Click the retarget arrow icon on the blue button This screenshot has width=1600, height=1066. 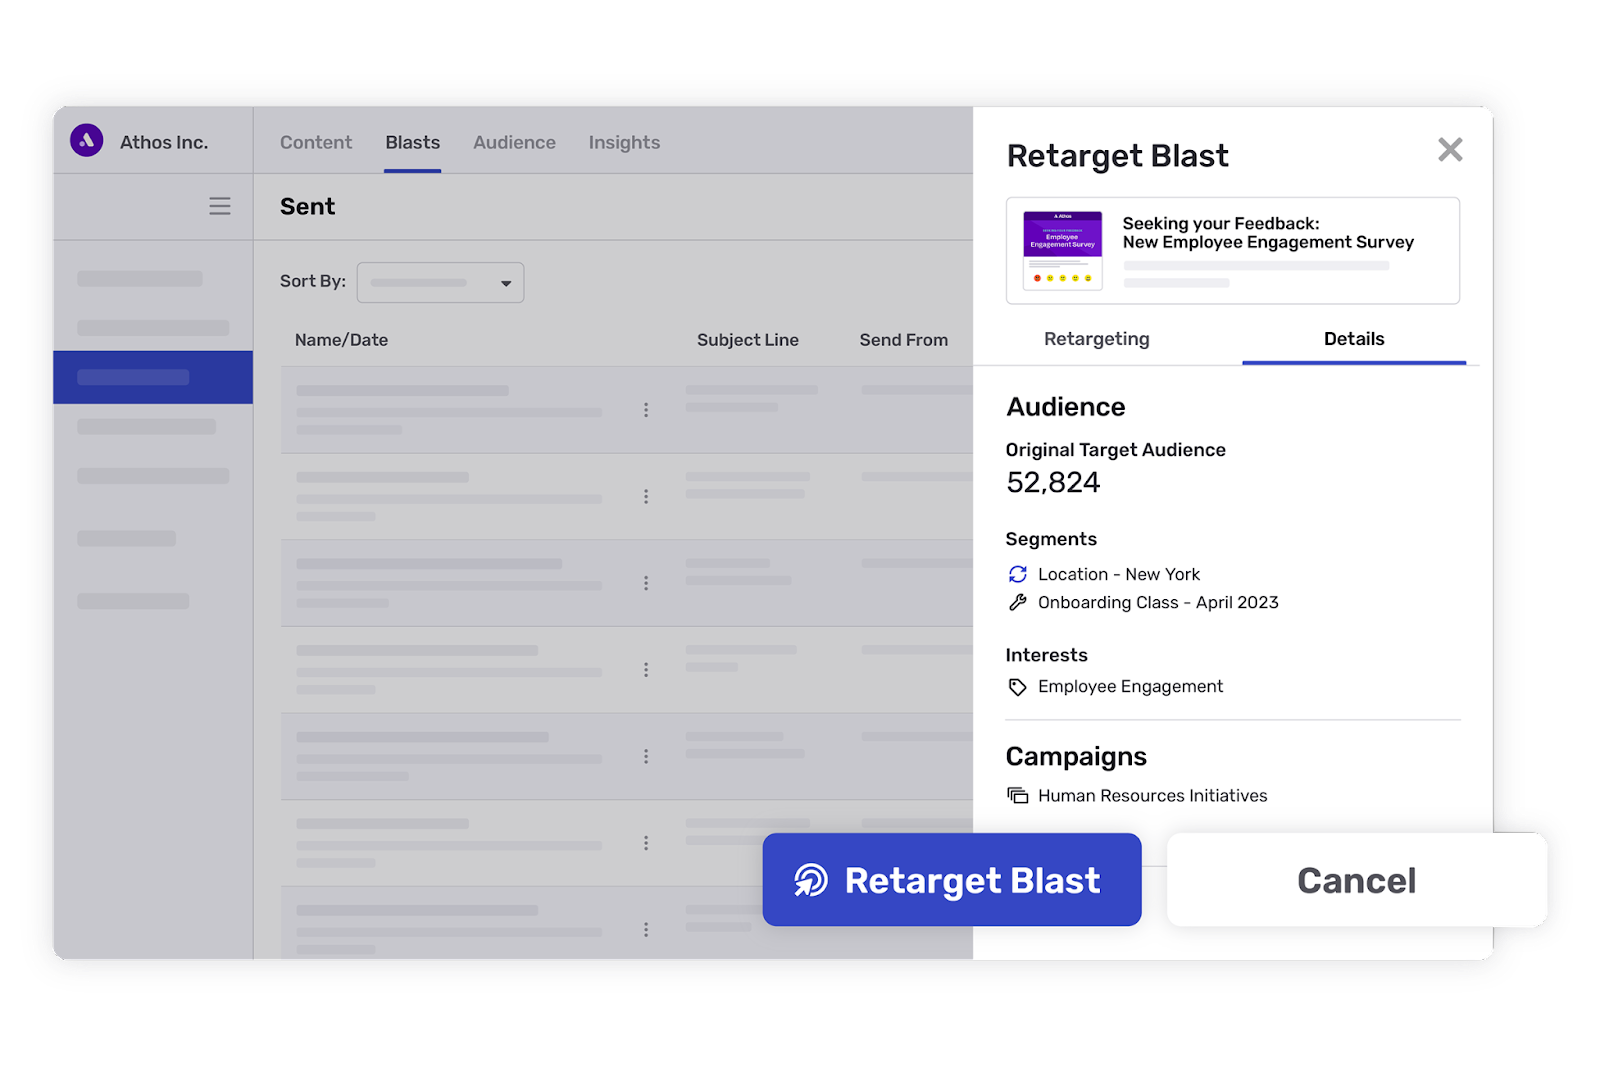pos(811,880)
